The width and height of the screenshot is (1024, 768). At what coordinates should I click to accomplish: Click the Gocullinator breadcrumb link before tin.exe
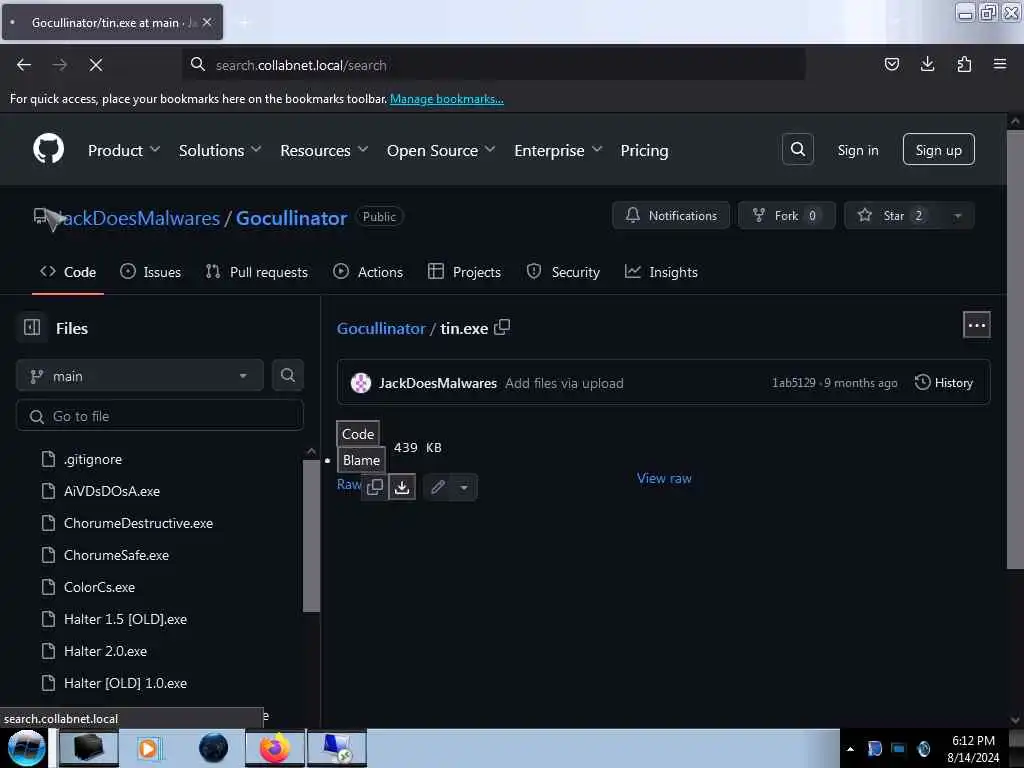pyautogui.click(x=381, y=328)
